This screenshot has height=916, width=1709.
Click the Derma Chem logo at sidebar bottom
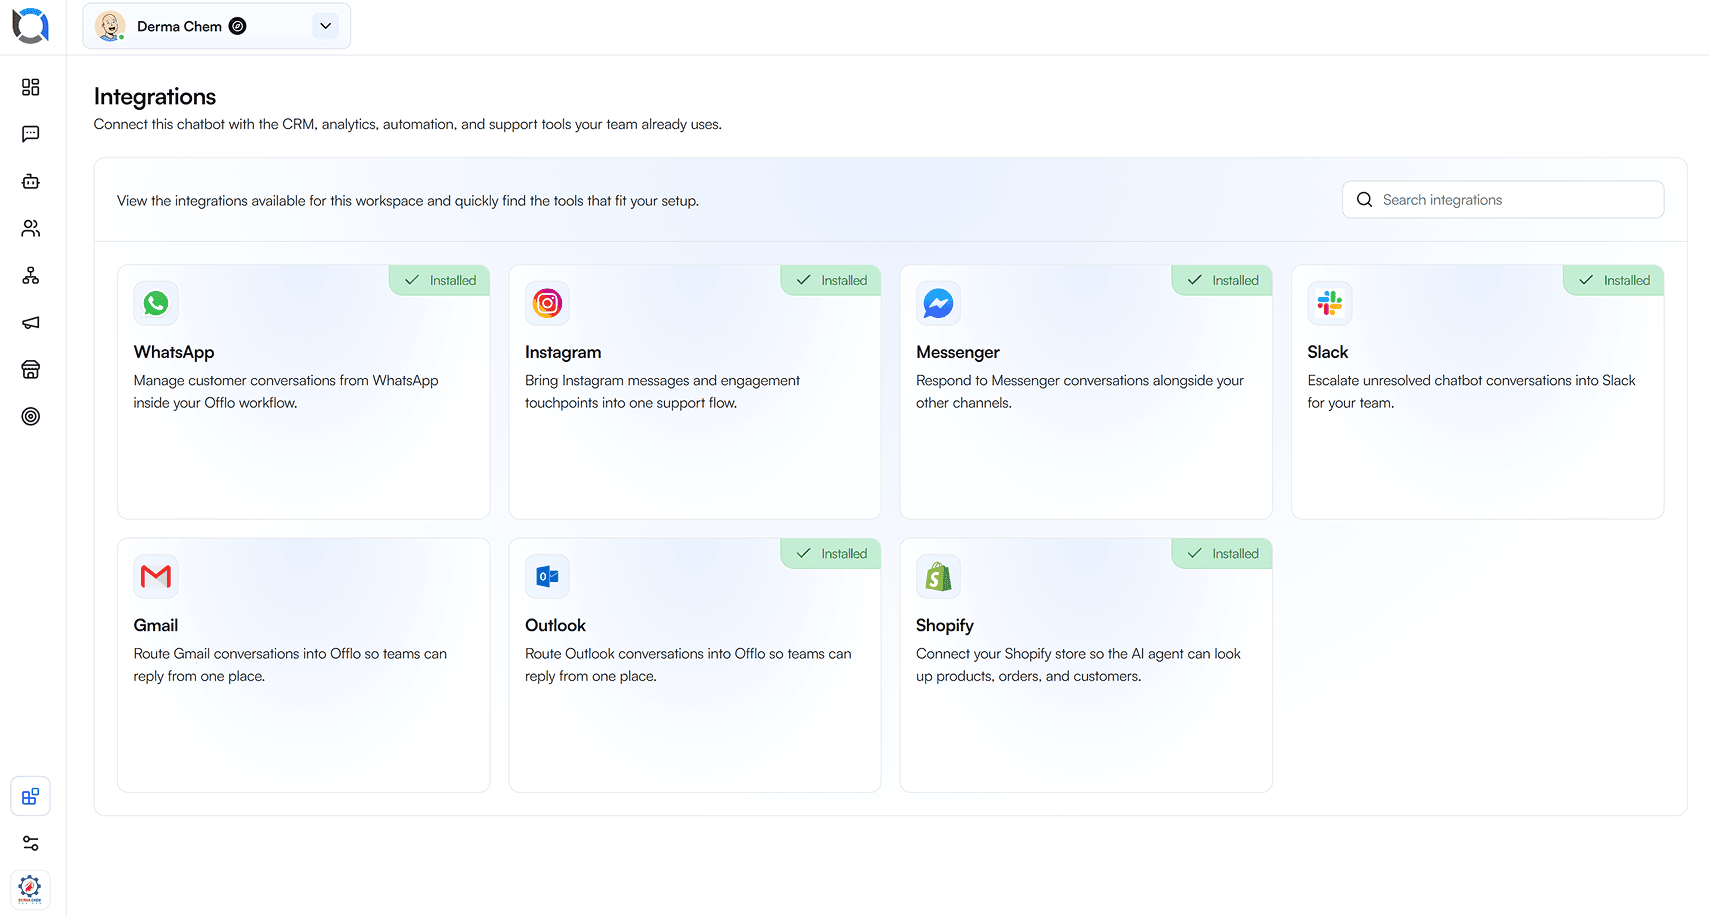[x=30, y=888]
